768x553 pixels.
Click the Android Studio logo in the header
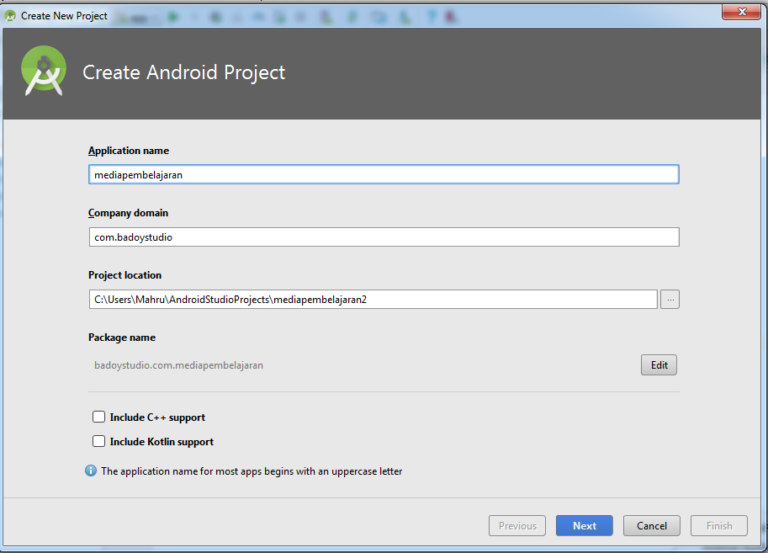click(x=43, y=71)
